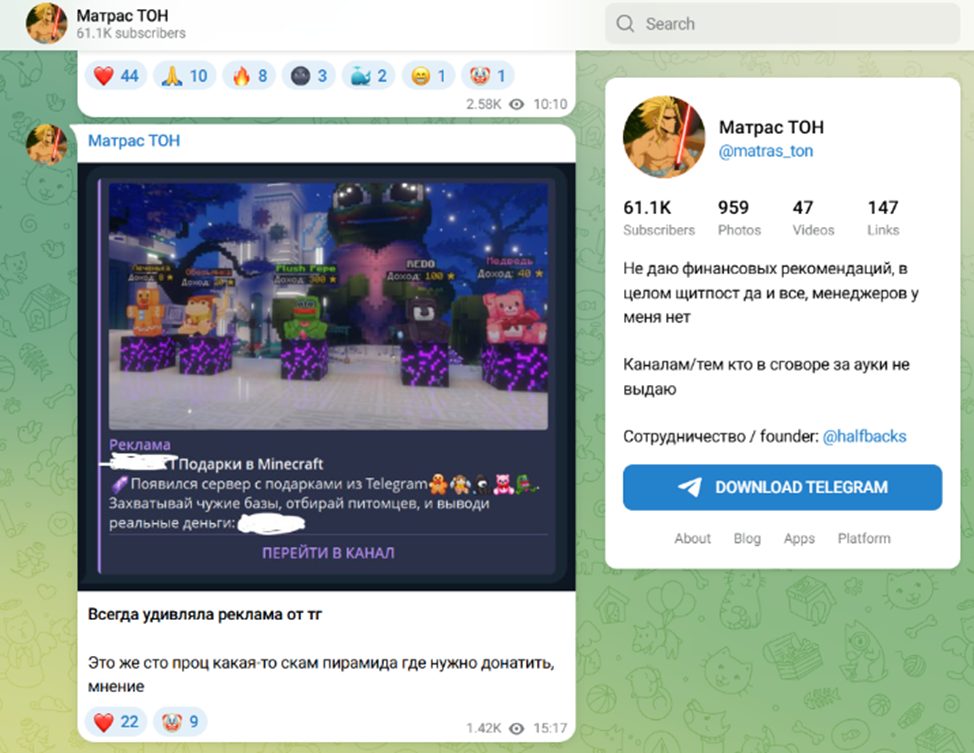Click the magnifier icon in Search field

pyautogui.click(x=625, y=24)
